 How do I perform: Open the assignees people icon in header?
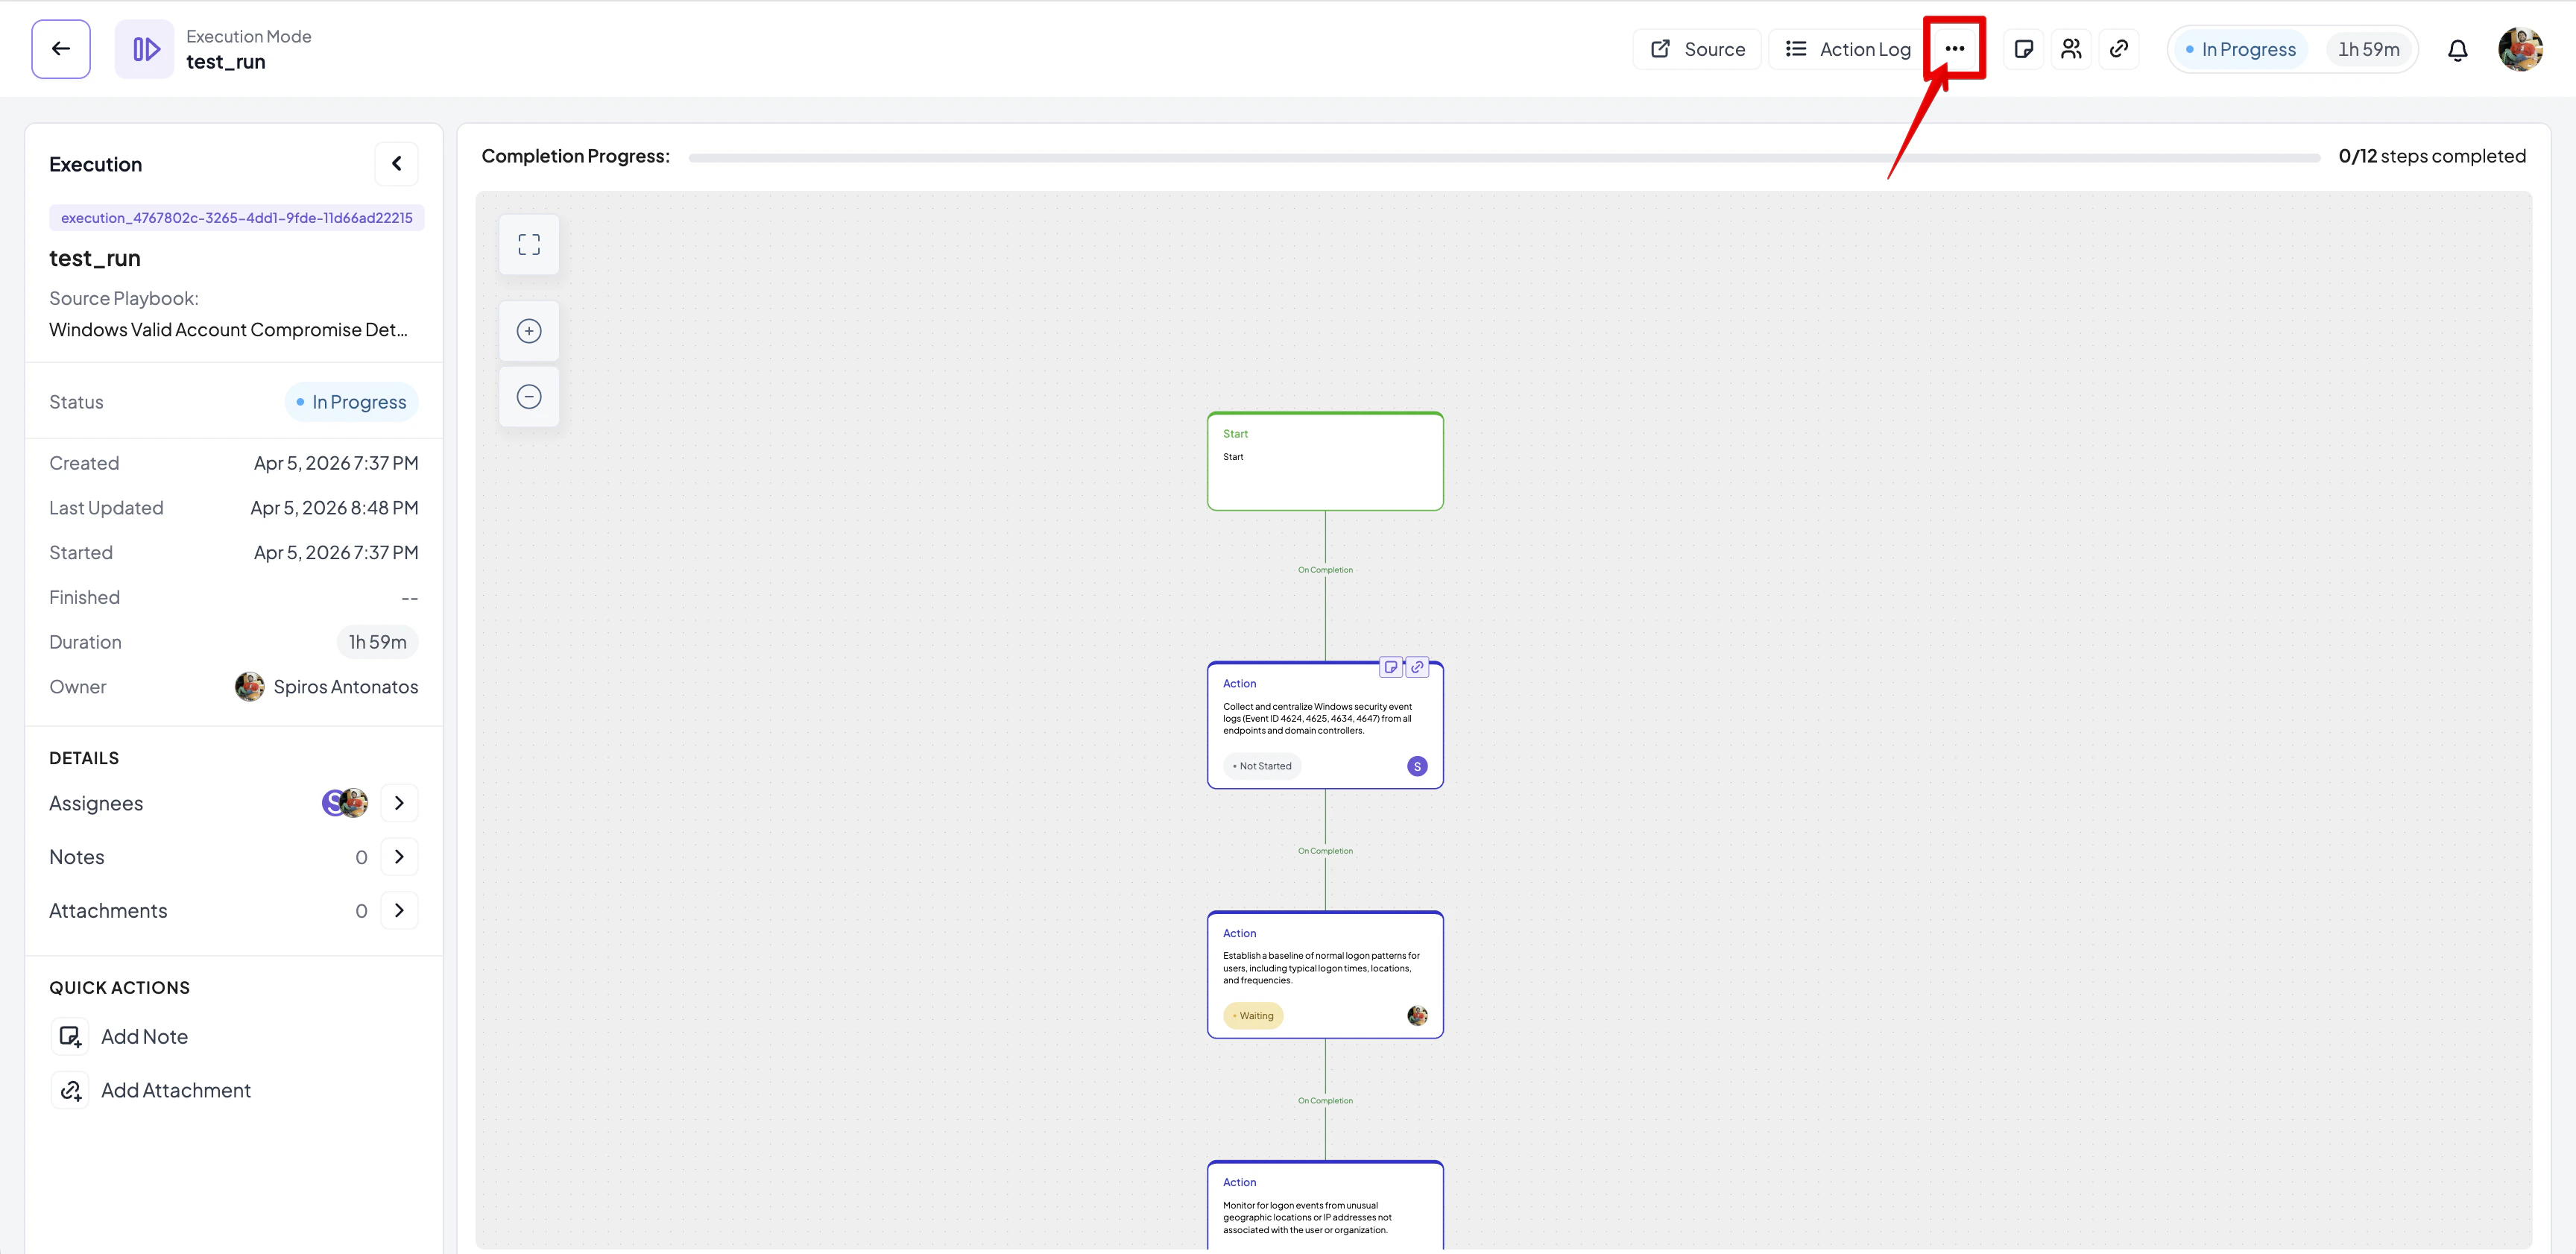2071,49
